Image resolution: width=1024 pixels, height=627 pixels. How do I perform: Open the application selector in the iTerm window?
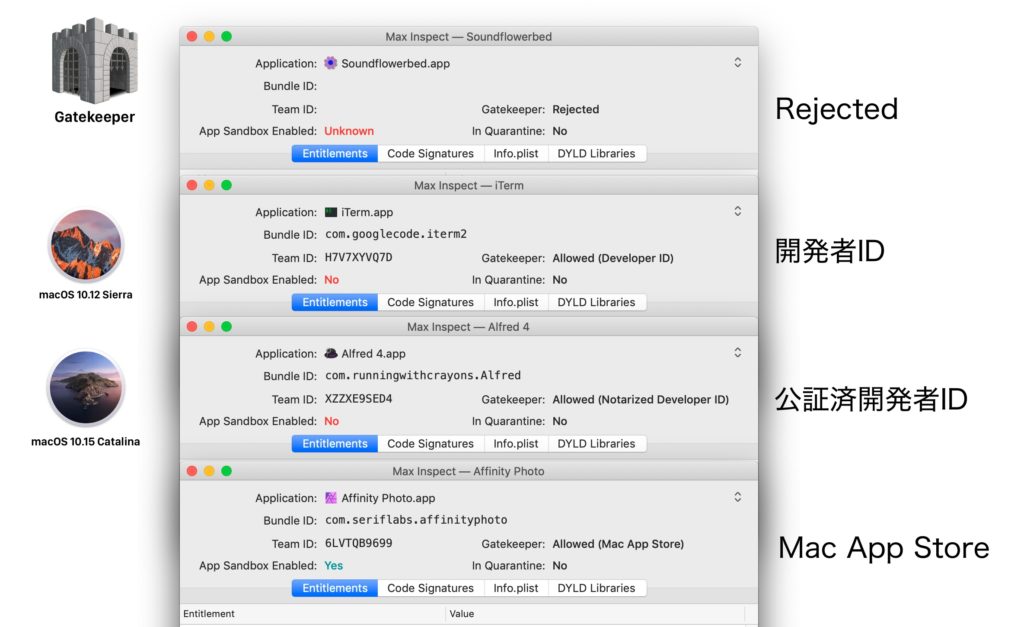point(737,211)
